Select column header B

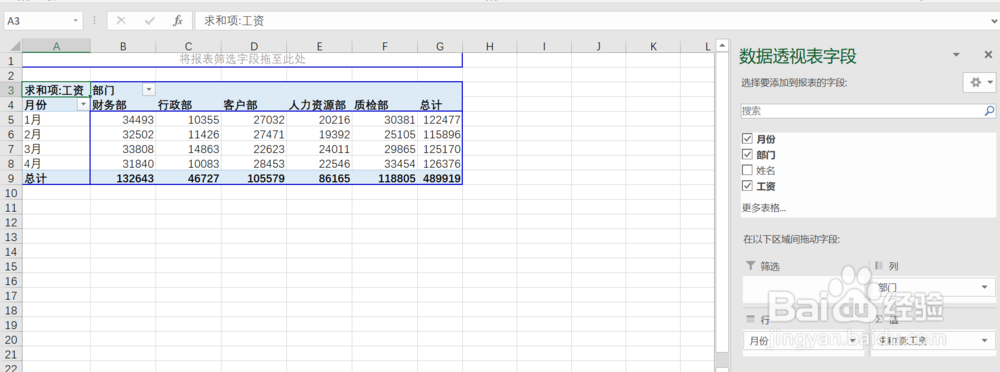(x=122, y=46)
